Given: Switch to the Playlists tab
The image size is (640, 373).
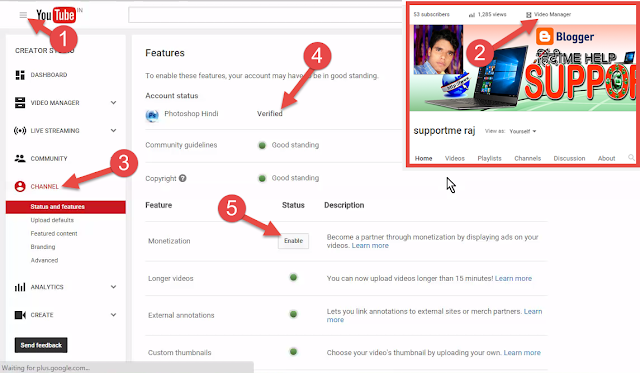Looking at the screenshot, I should pos(489,158).
